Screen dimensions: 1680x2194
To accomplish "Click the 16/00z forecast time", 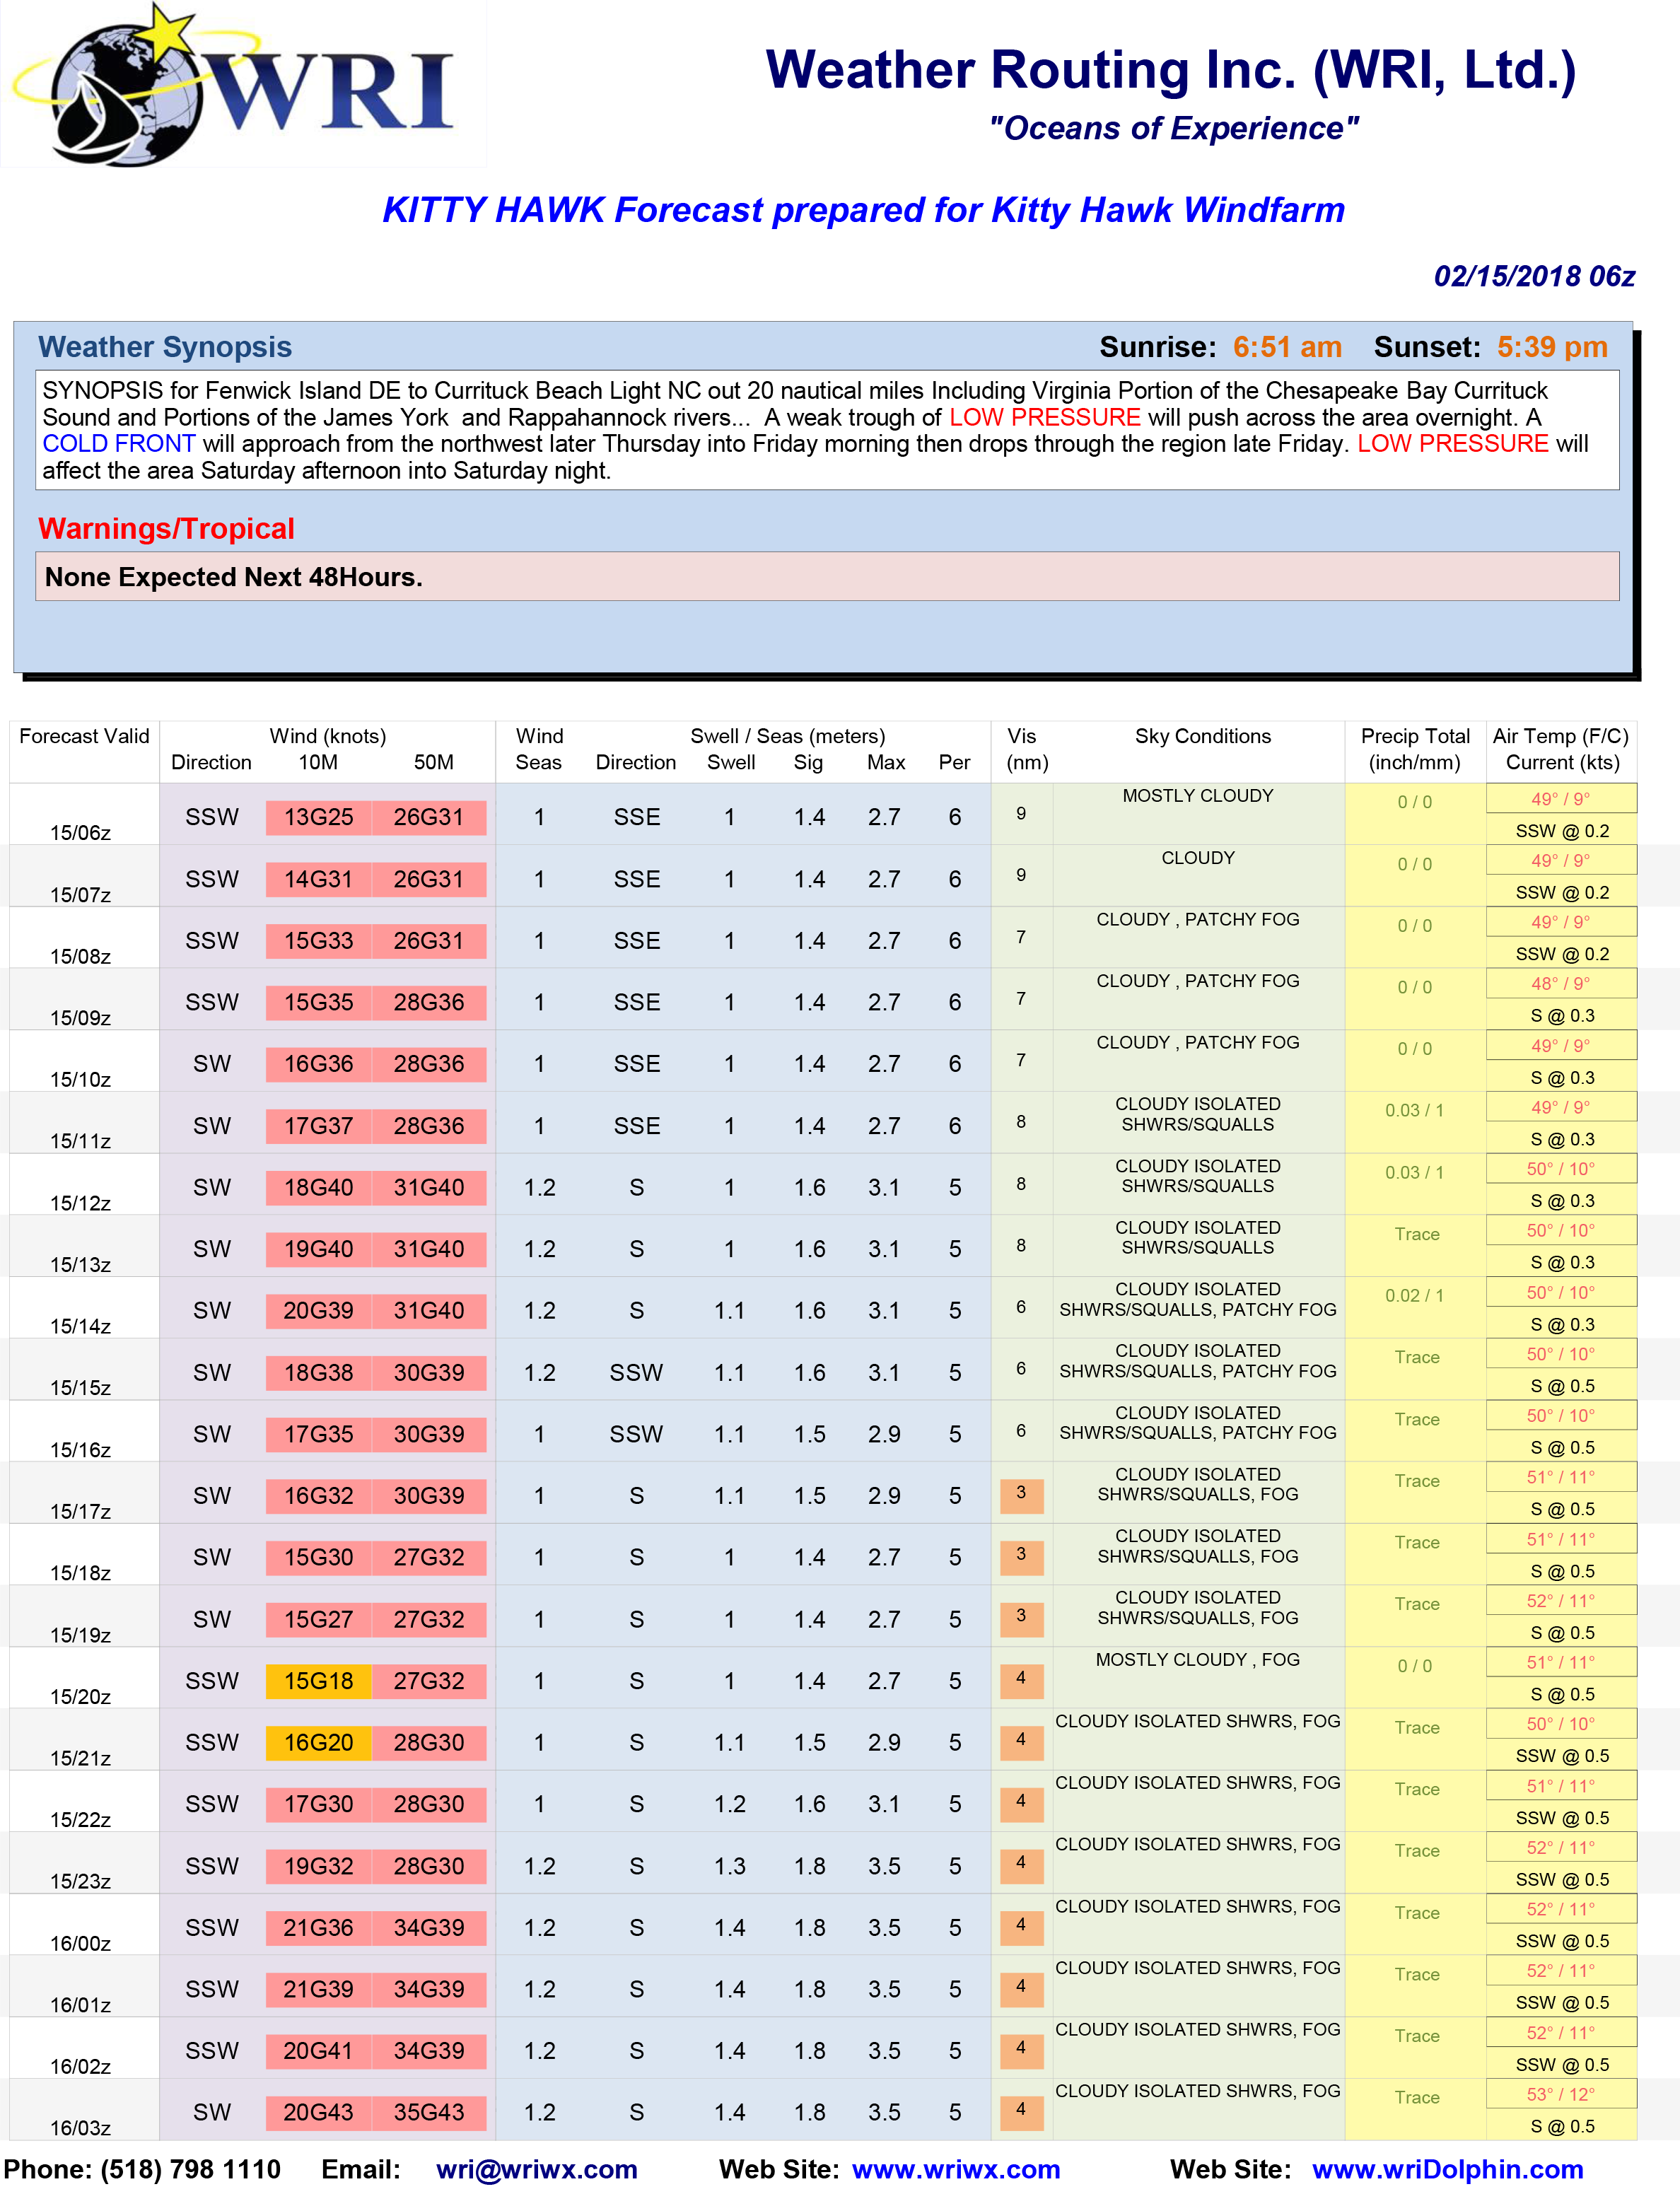I will [81, 1944].
